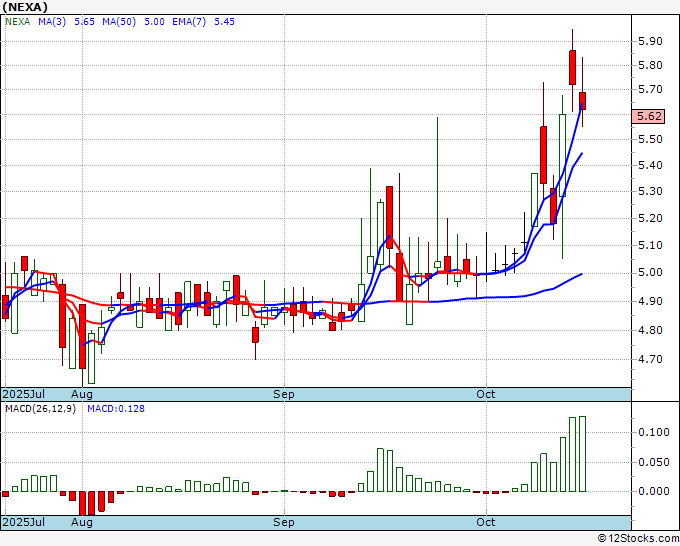This screenshot has width=680, height=546.
Task: Select the NEXA legend label
Action: tap(17, 22)
